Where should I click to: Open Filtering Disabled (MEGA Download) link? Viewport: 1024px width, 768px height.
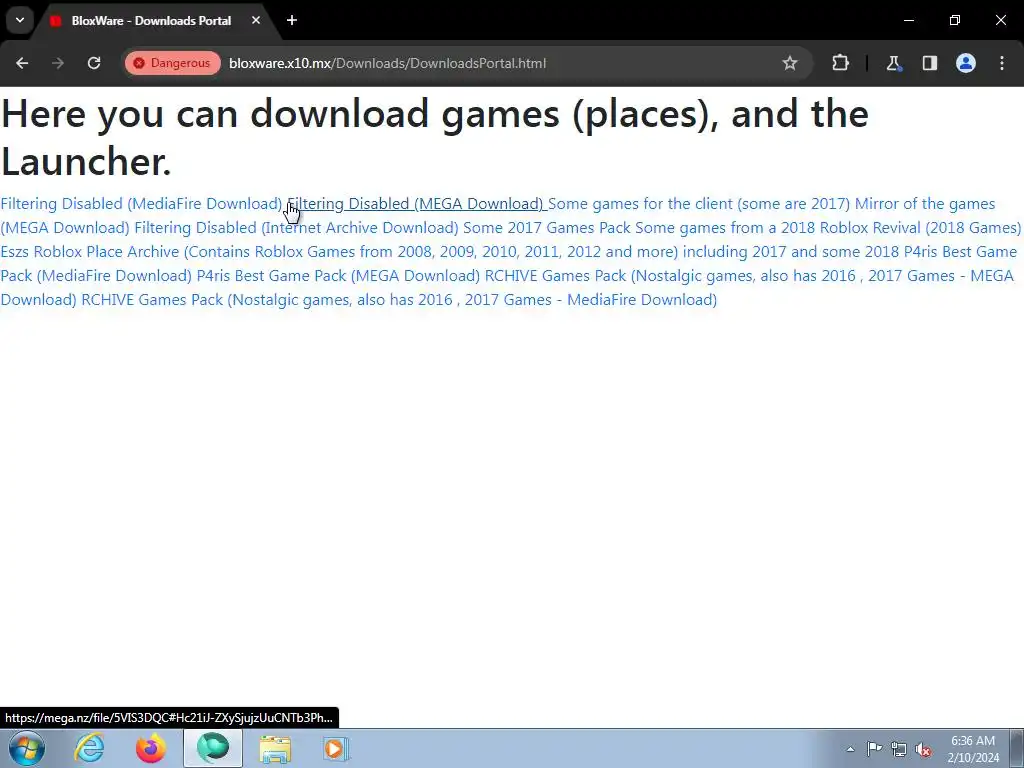415,204
